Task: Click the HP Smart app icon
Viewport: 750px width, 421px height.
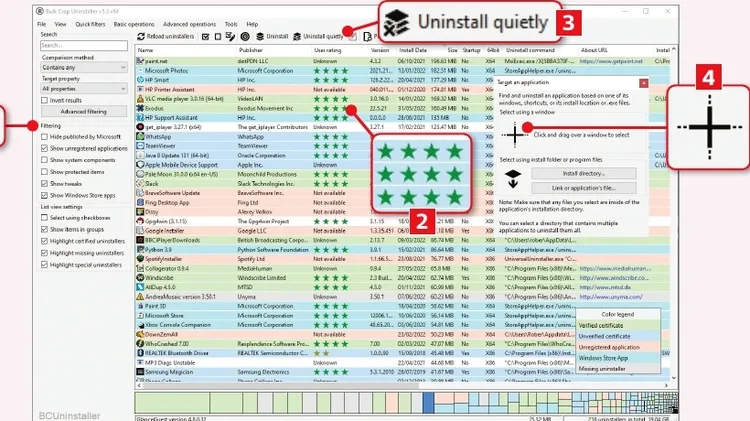Action: [140, 80]
